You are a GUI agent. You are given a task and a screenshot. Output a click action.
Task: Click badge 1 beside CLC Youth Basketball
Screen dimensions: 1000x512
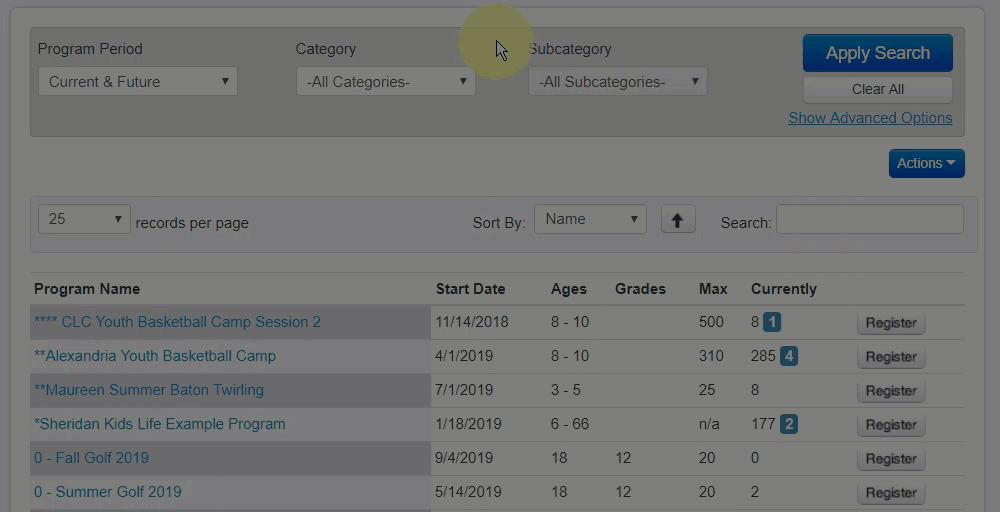[773, 322]
